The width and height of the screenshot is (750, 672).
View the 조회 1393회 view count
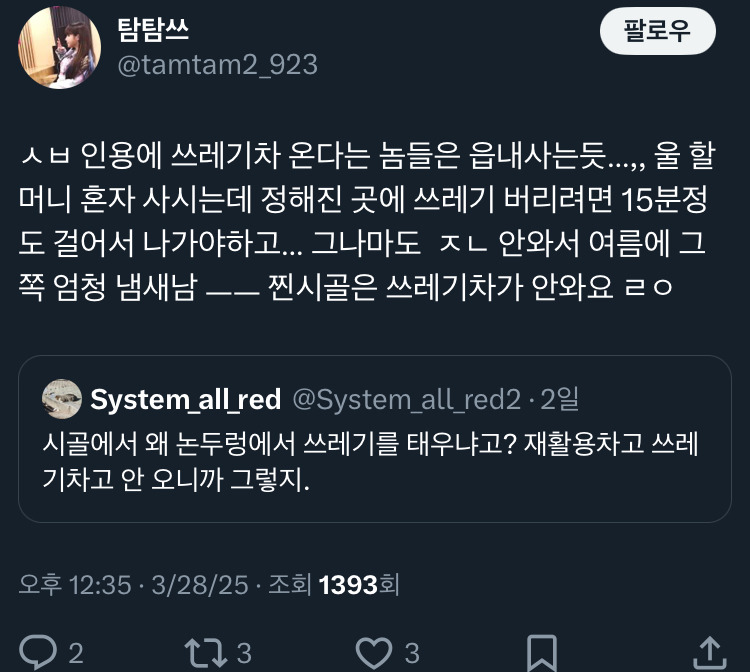334,584
